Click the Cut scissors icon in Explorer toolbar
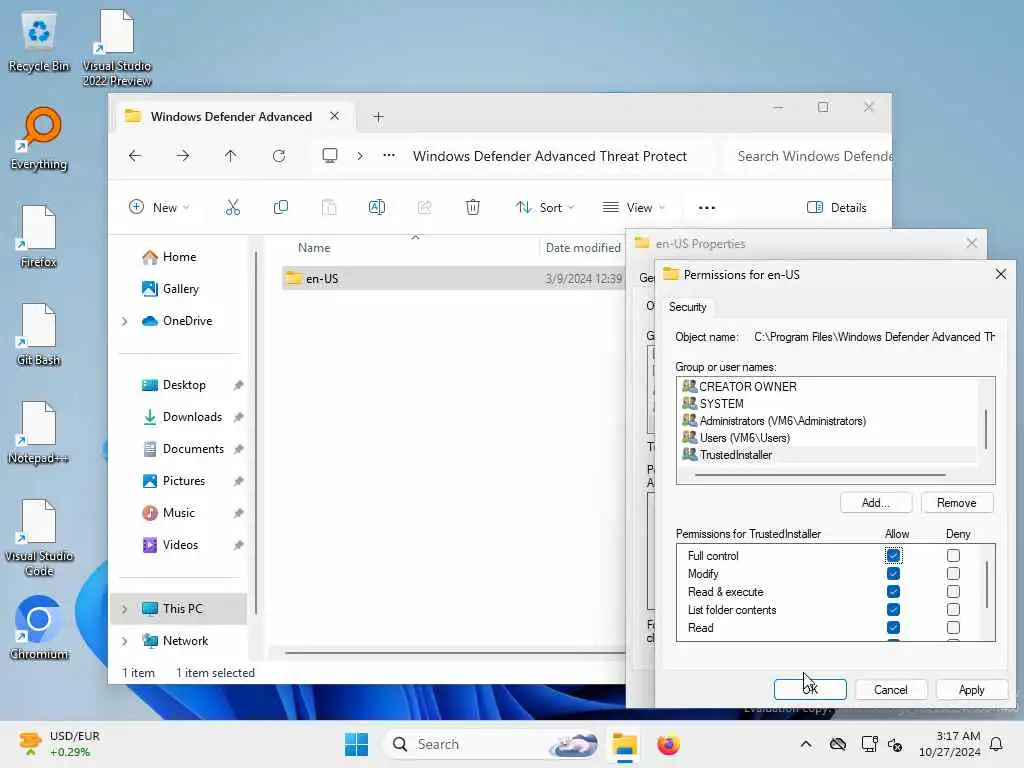 [x=232, y=208]
